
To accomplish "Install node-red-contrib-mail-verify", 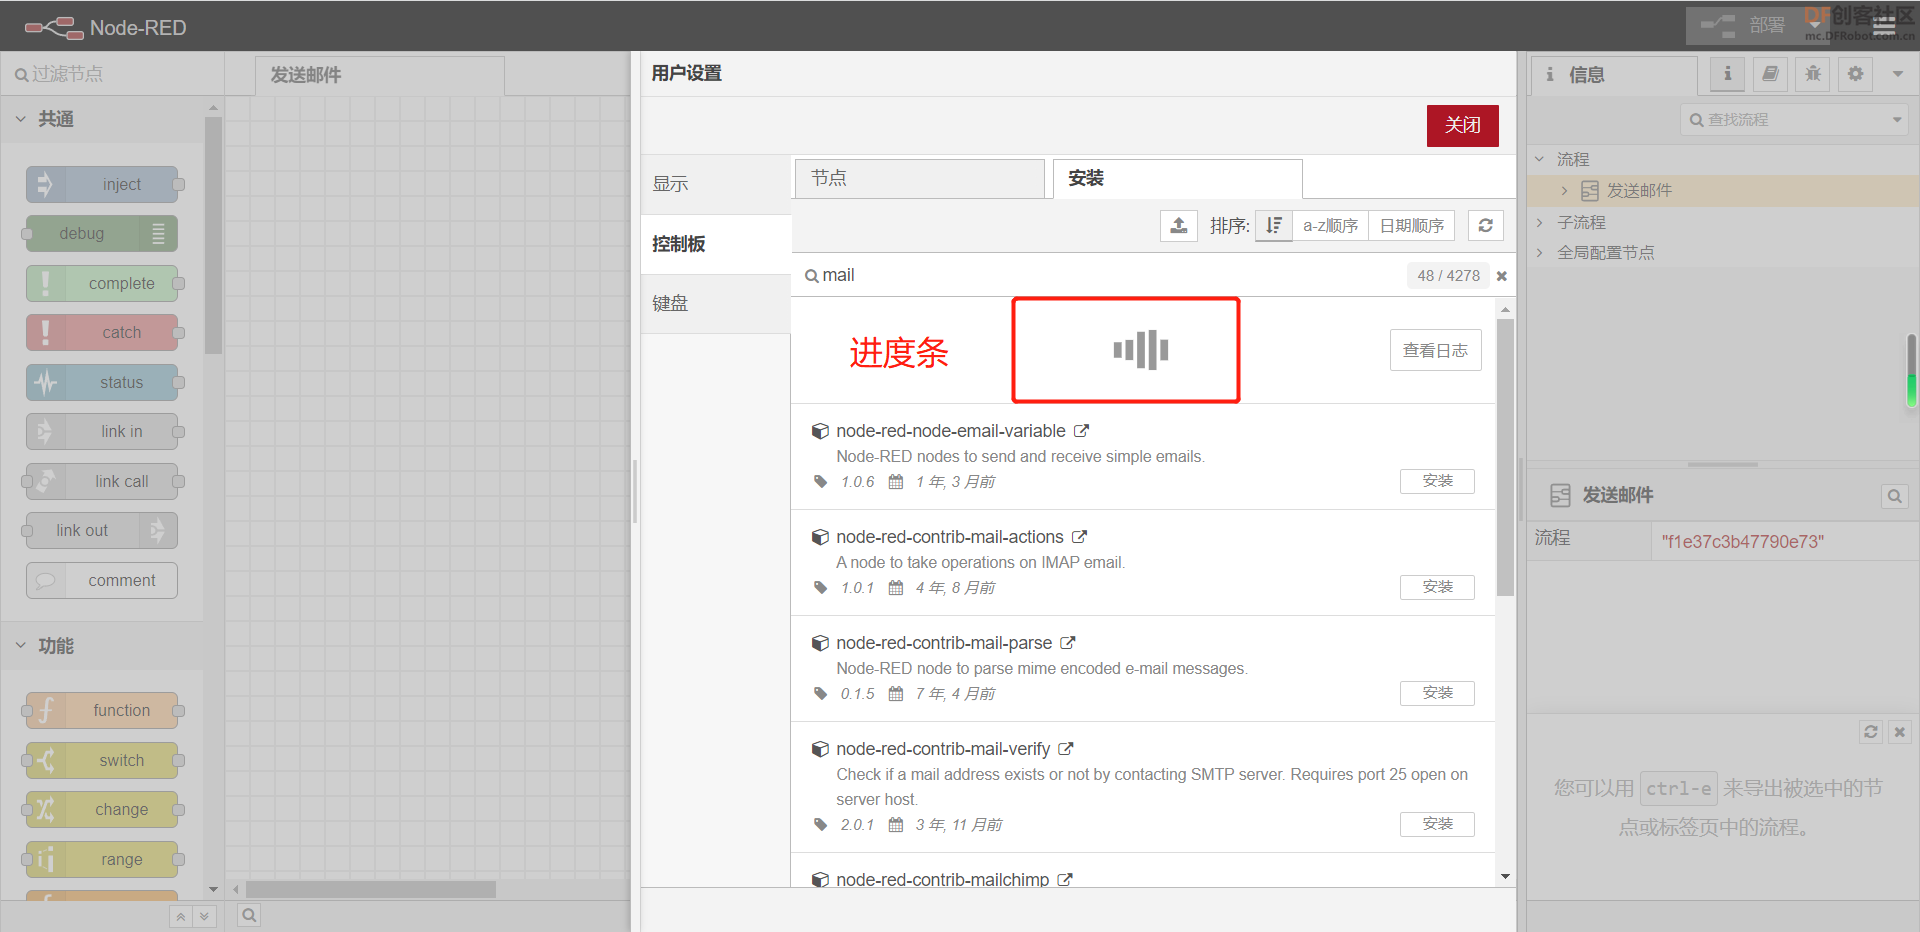I will coord(1437,824).
